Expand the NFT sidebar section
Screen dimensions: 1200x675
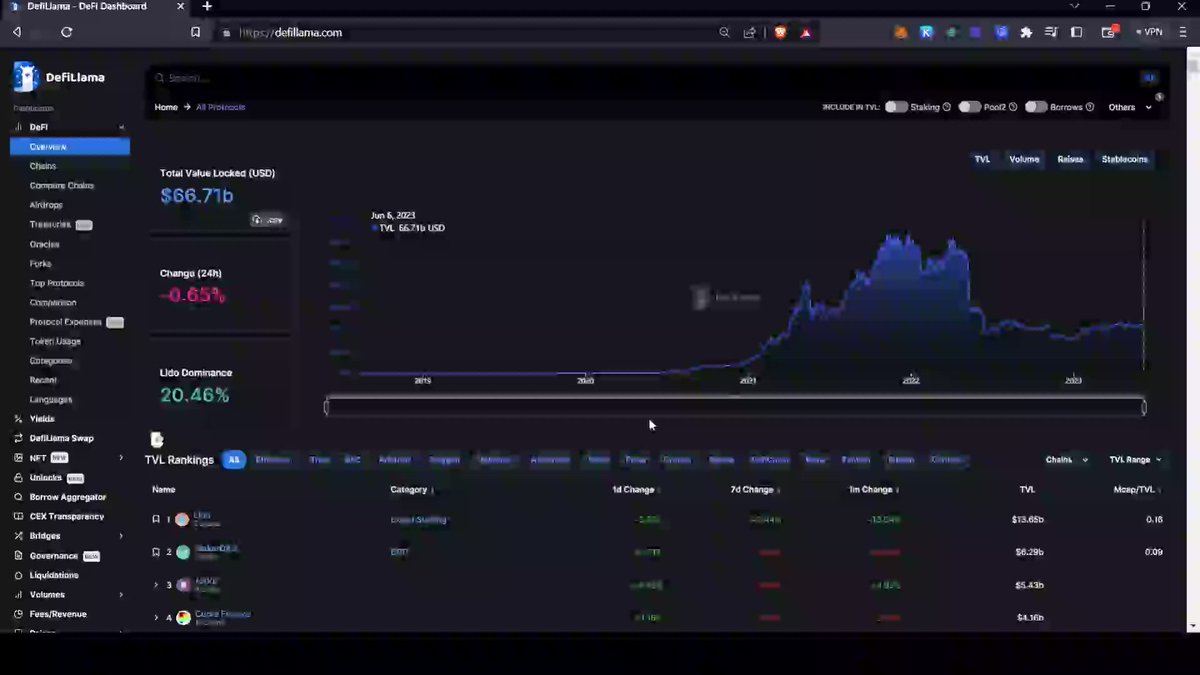122,458
